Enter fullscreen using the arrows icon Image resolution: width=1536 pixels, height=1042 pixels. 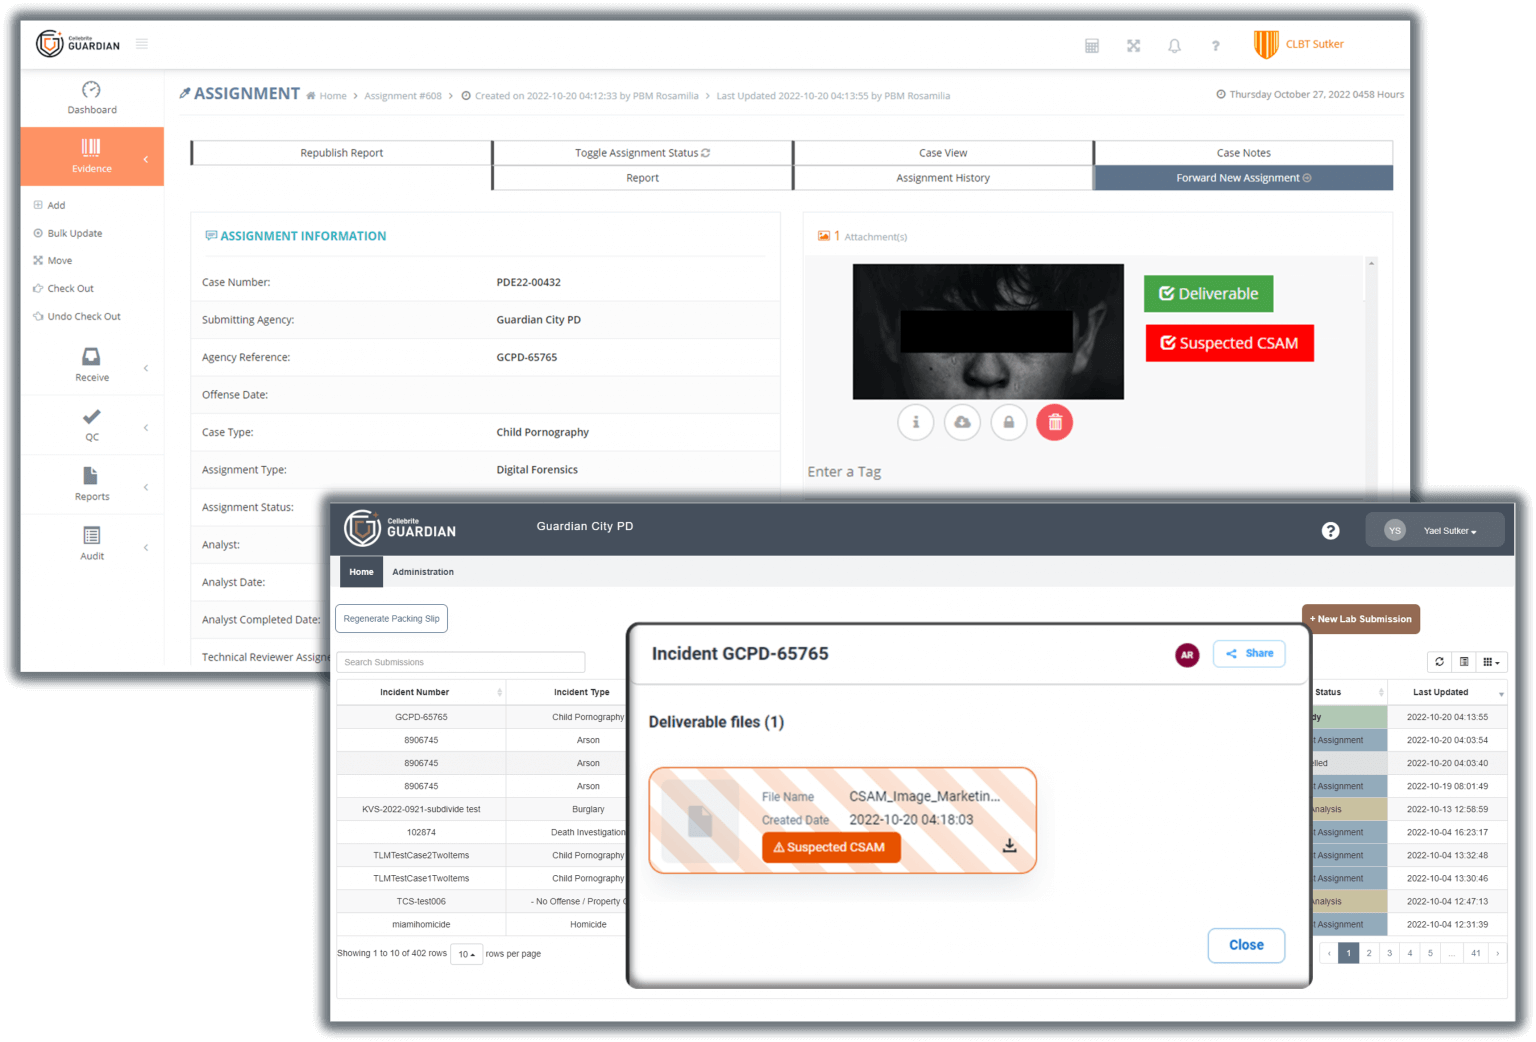point(1133,45)
